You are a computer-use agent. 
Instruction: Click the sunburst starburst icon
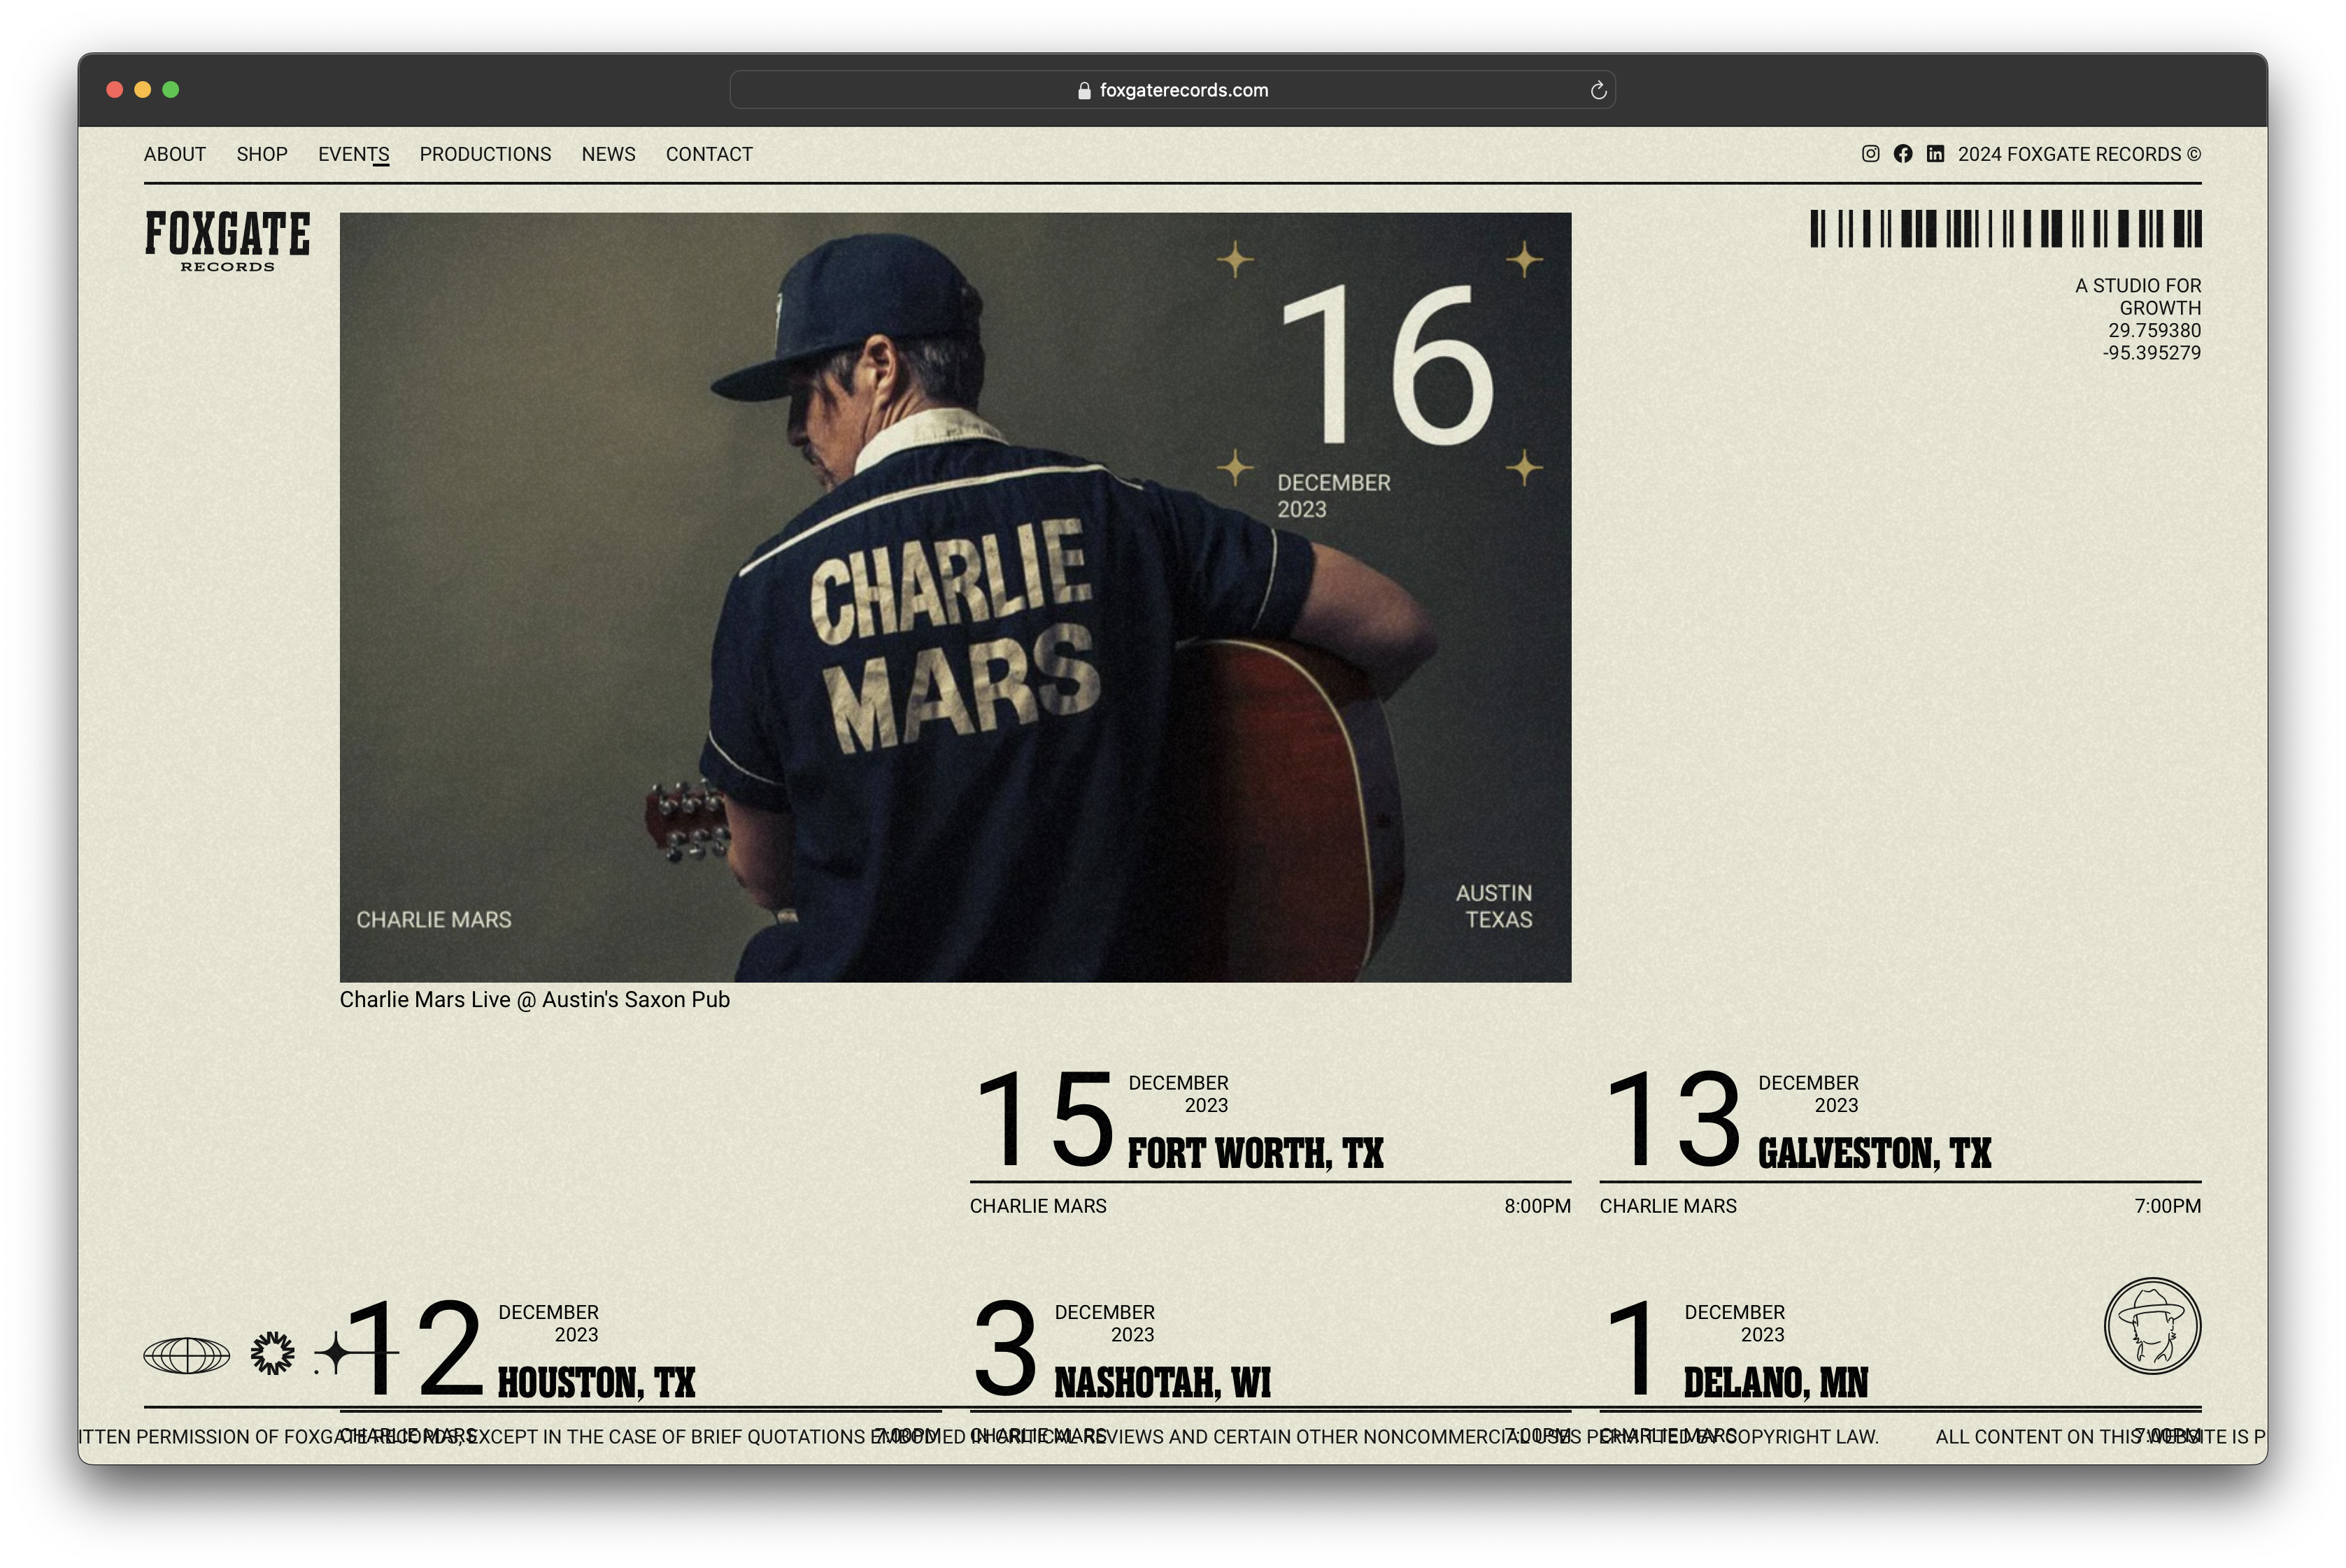pyautogui.click(x=272, y=1354)
